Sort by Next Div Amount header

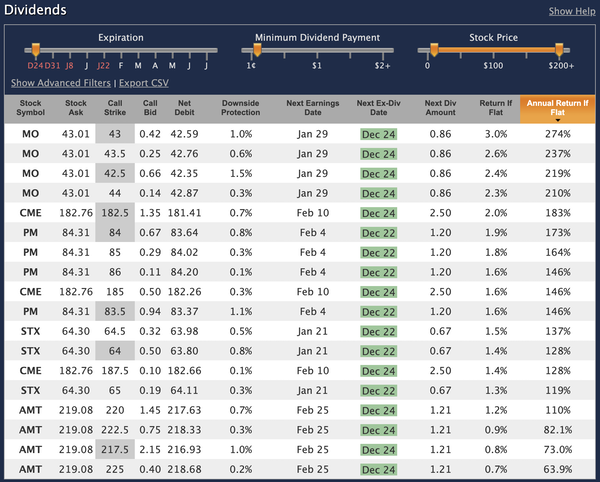click(x=440, y=108)
